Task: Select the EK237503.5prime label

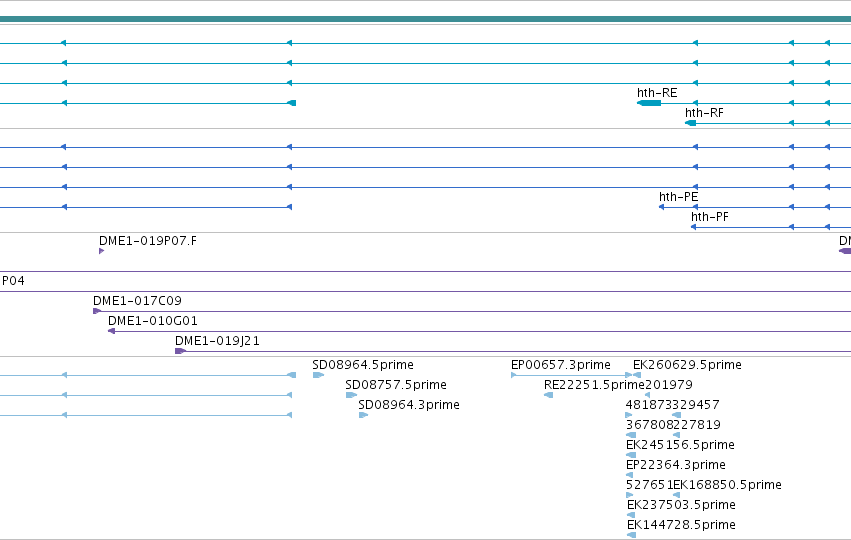Action: pyautogui.click(x=681, y=505)
